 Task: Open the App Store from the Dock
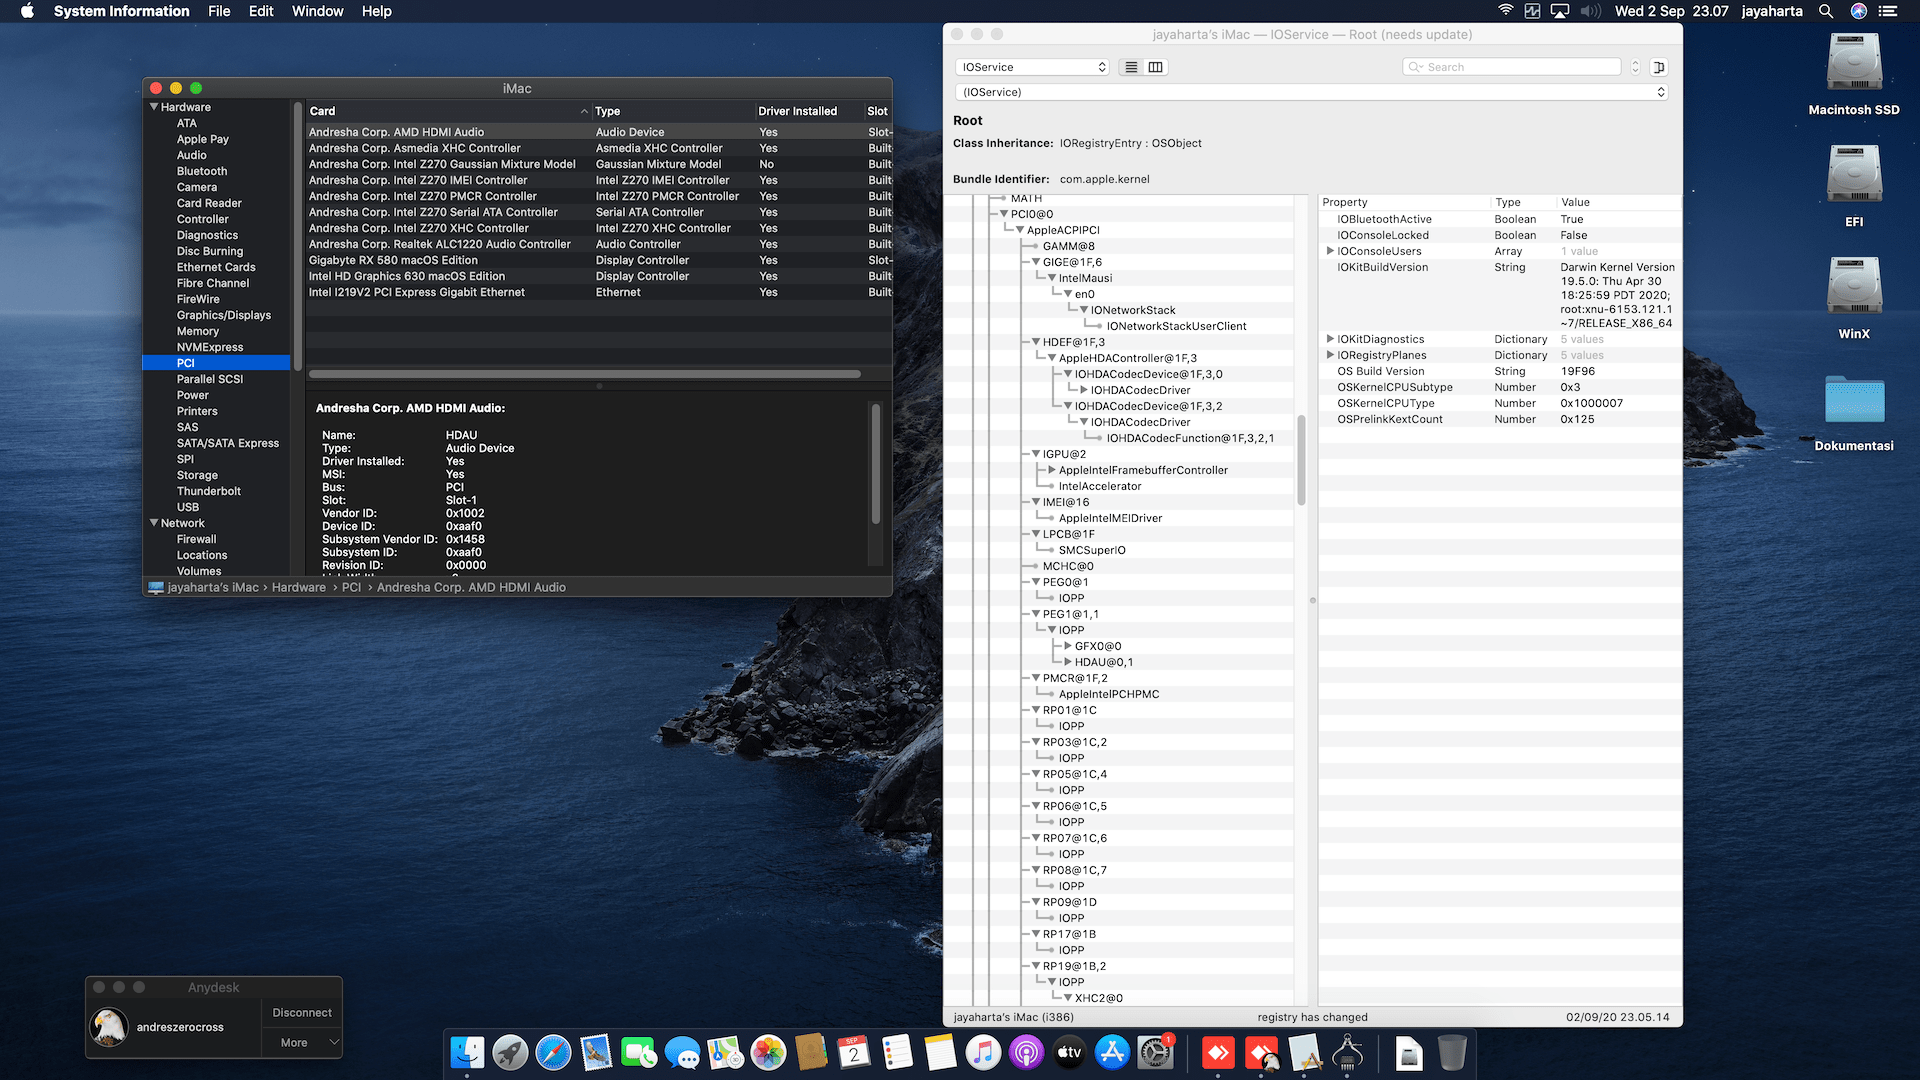[x=1112, y=1053]
